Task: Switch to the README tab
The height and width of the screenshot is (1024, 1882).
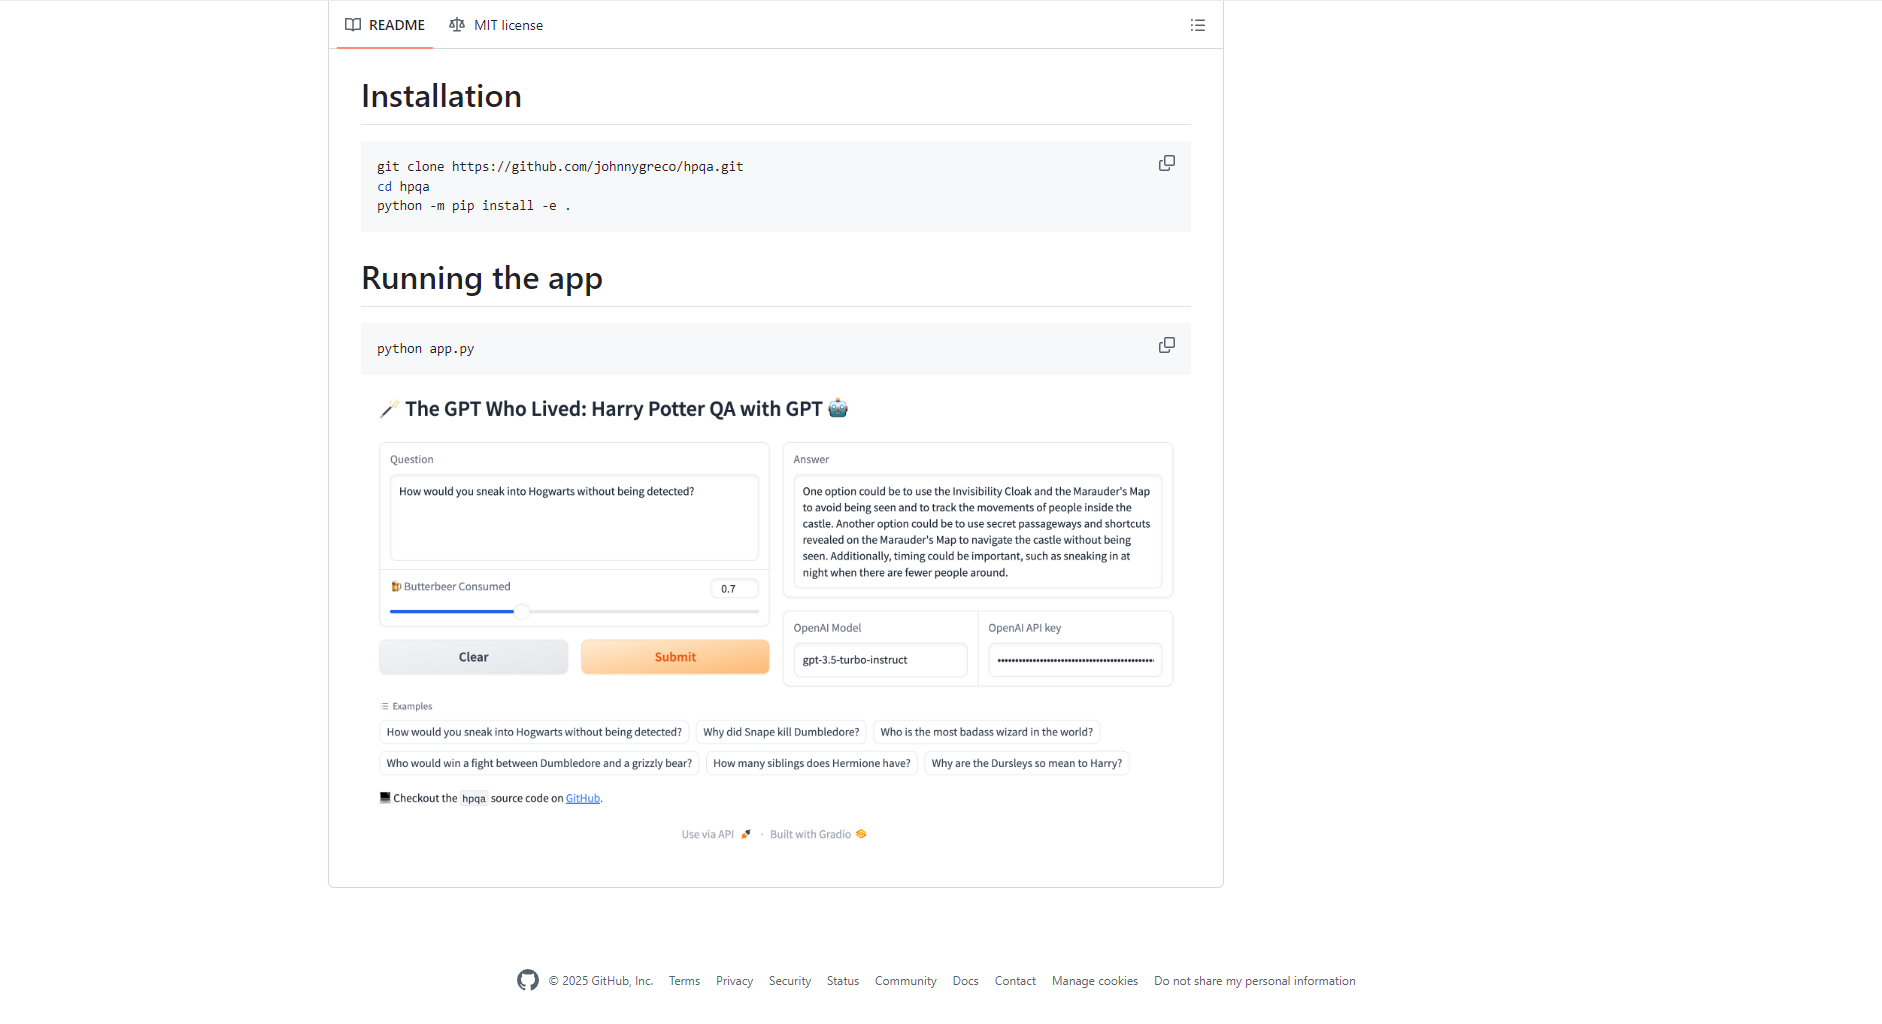Action: pos(385,25)
